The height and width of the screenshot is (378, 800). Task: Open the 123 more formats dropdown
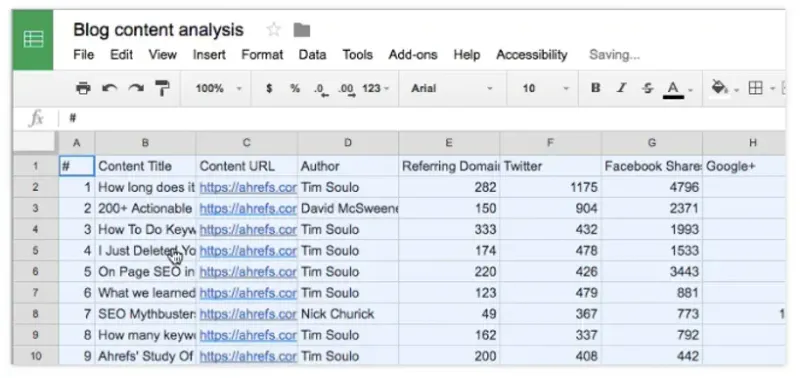pos(376,88)
